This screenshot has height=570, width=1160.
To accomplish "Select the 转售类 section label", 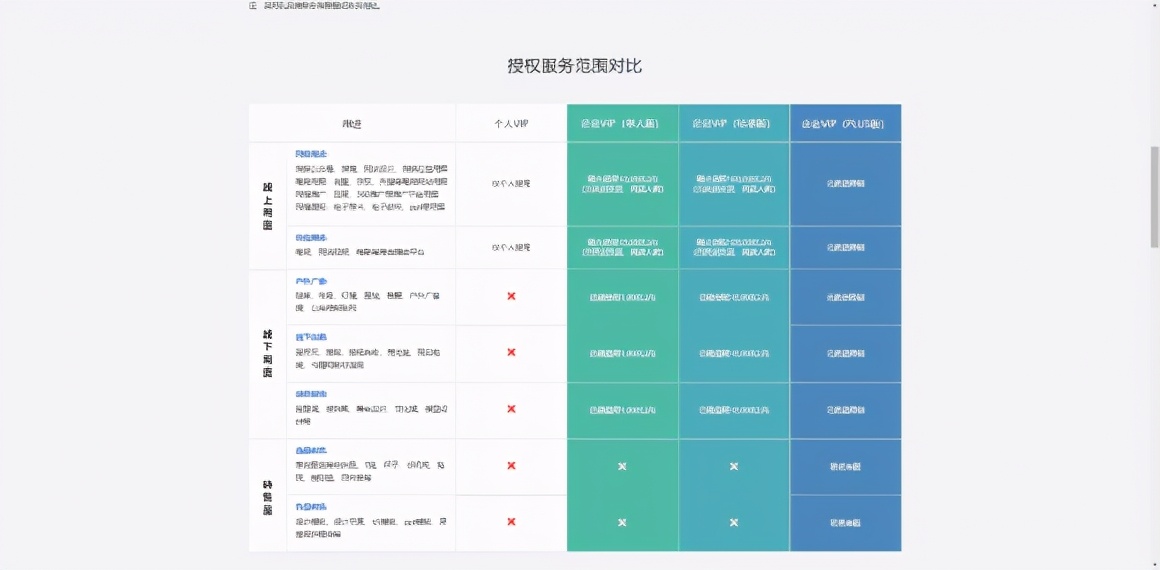I will (x=267, y=497).
